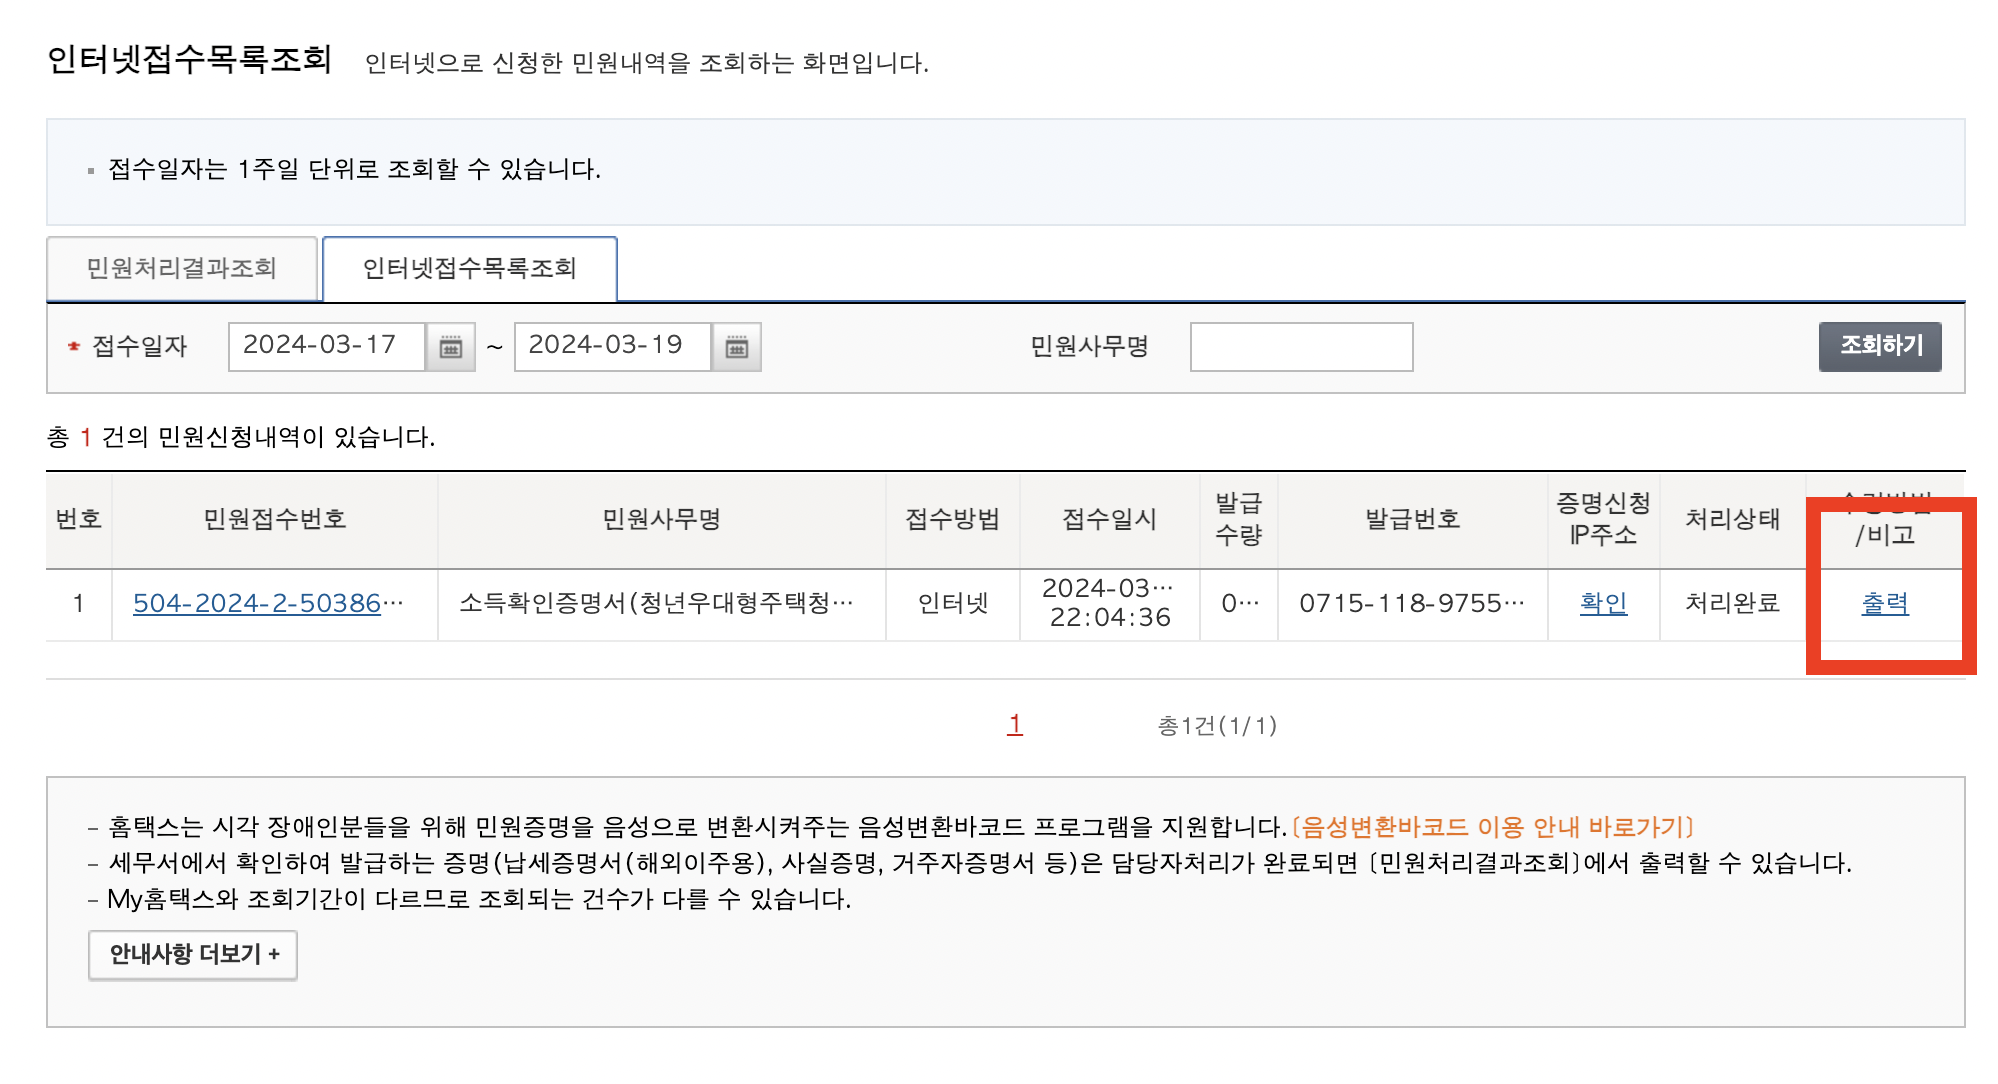Click the 민원사무명 column header
This screenshot has height=1084, width=1998.
click(x=661, y=519)
